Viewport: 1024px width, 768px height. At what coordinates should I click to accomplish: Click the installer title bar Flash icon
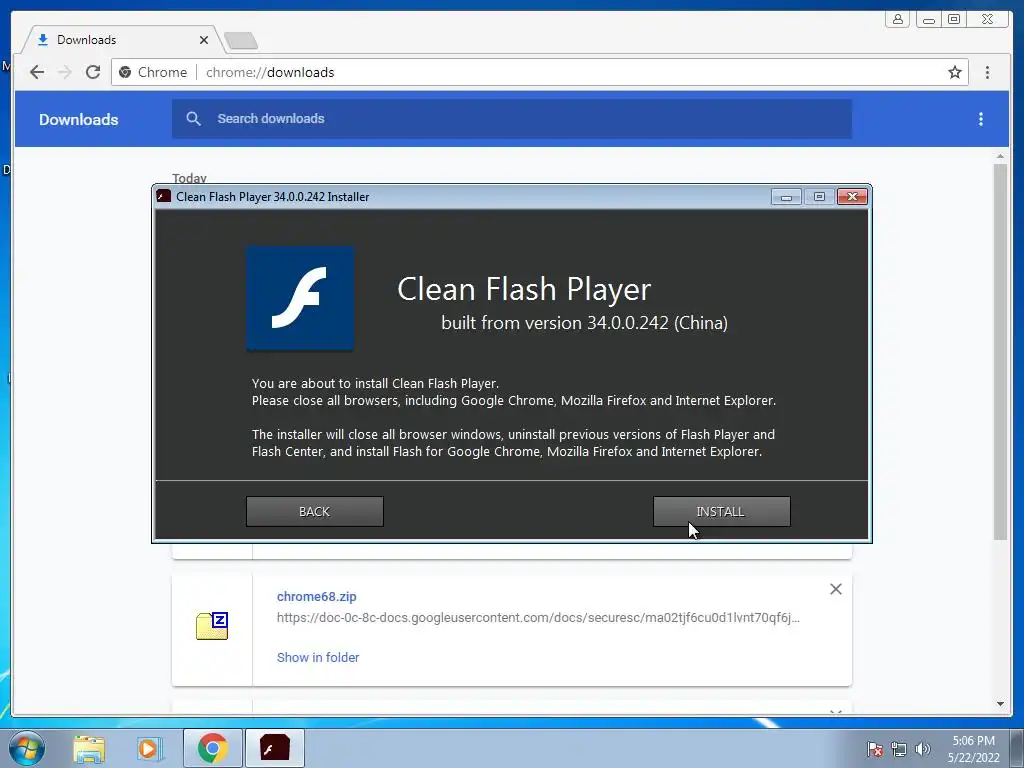pyautogui.click(x=164, y=196)
